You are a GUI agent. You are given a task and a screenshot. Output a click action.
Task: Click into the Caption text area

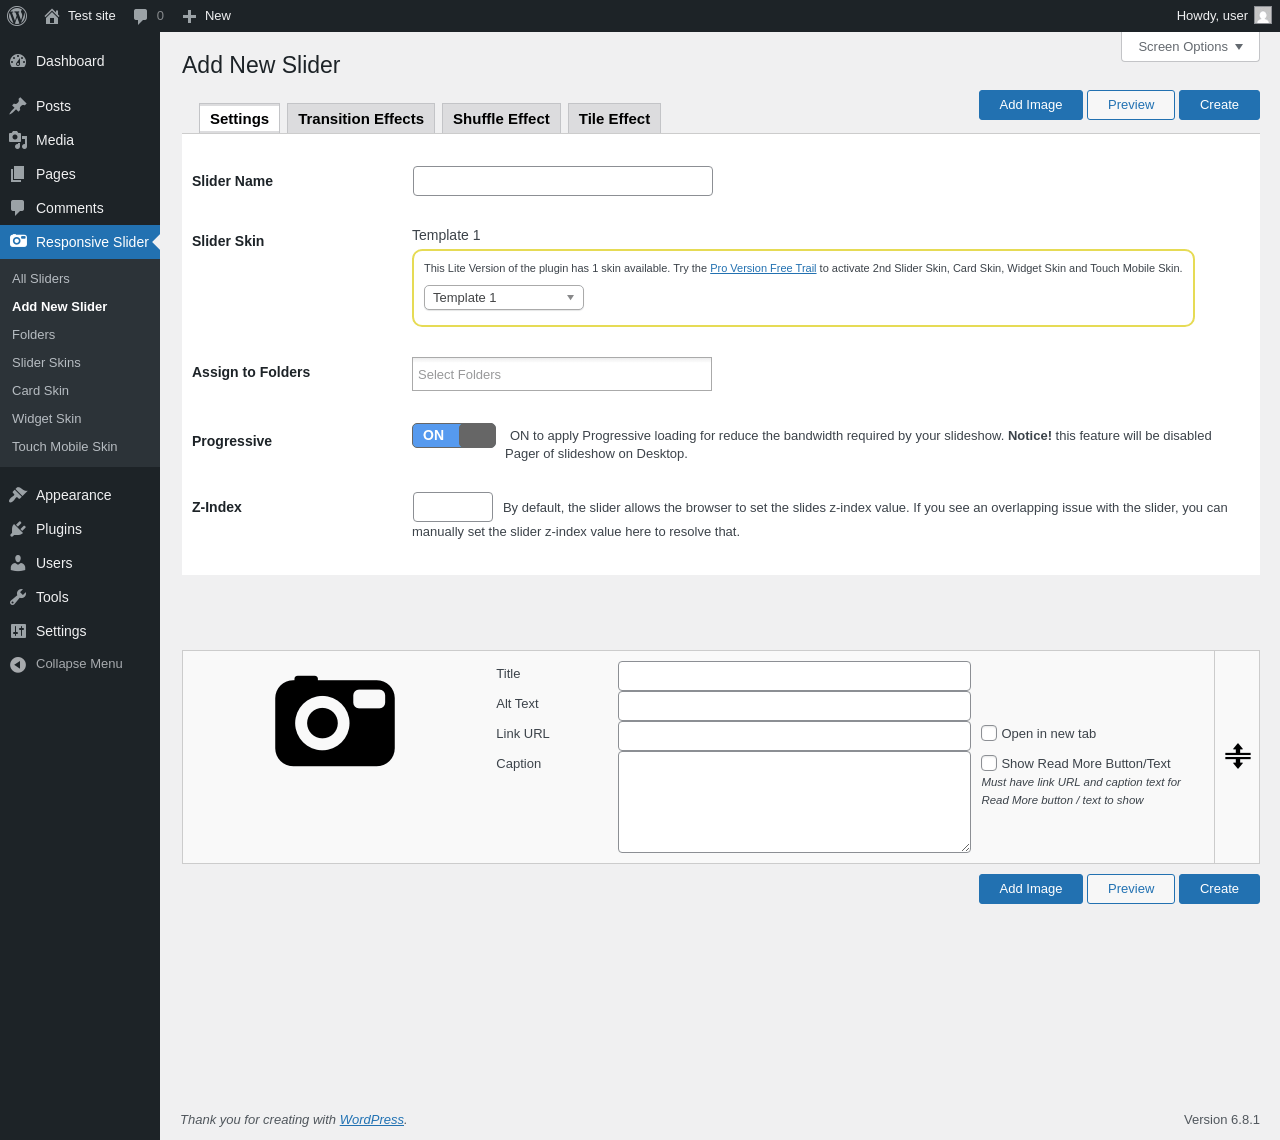pyautogui.click(x=794, y=802)
